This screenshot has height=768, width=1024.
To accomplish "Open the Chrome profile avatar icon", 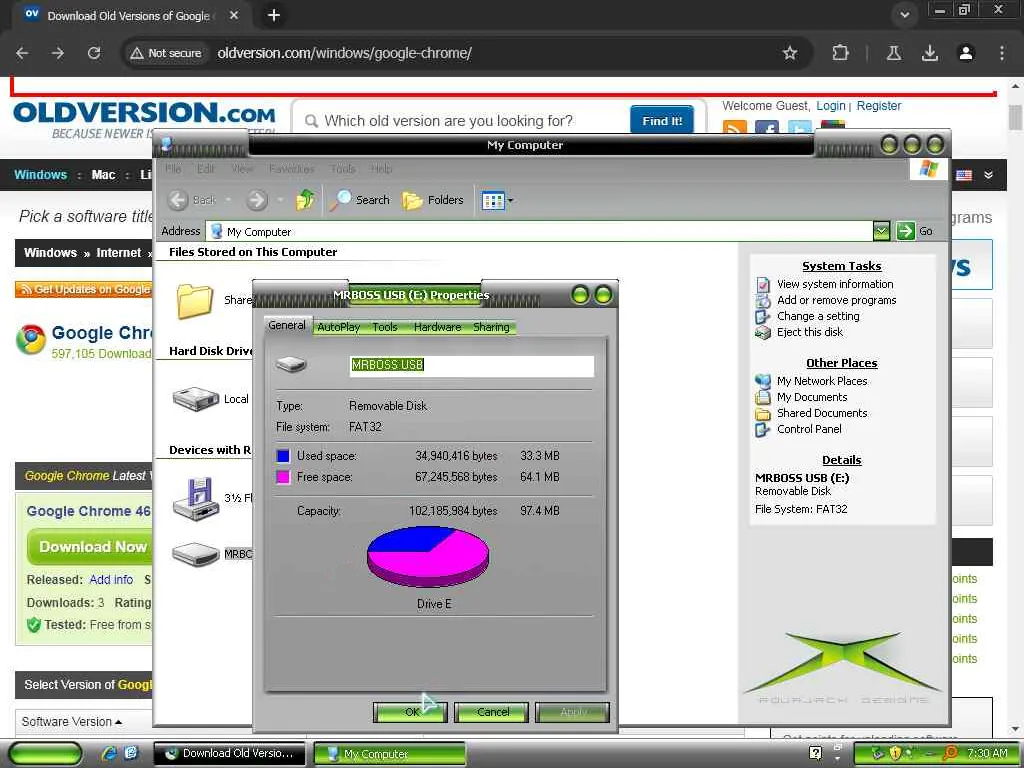I will click(x=966, y=53).
